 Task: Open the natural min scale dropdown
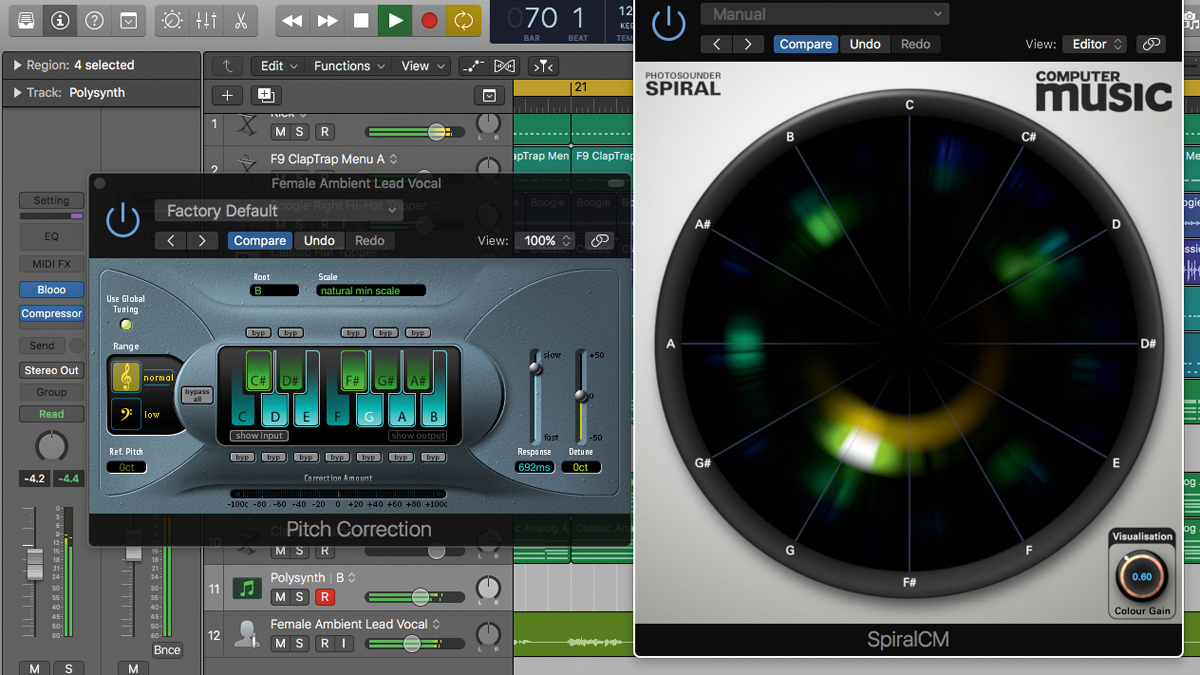370,291
